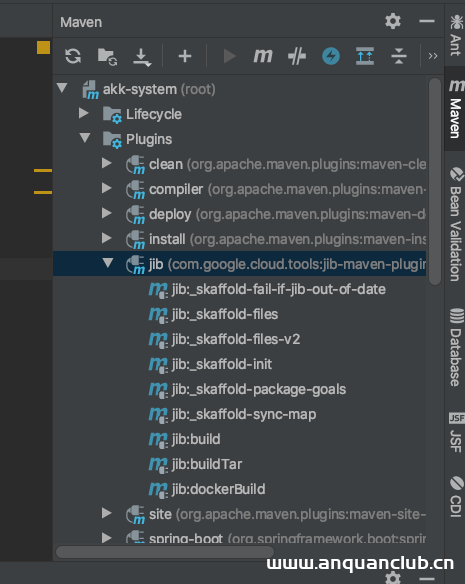Click the site plugin icon
This screenshot has height=584, width=465.
click(135, 514)
